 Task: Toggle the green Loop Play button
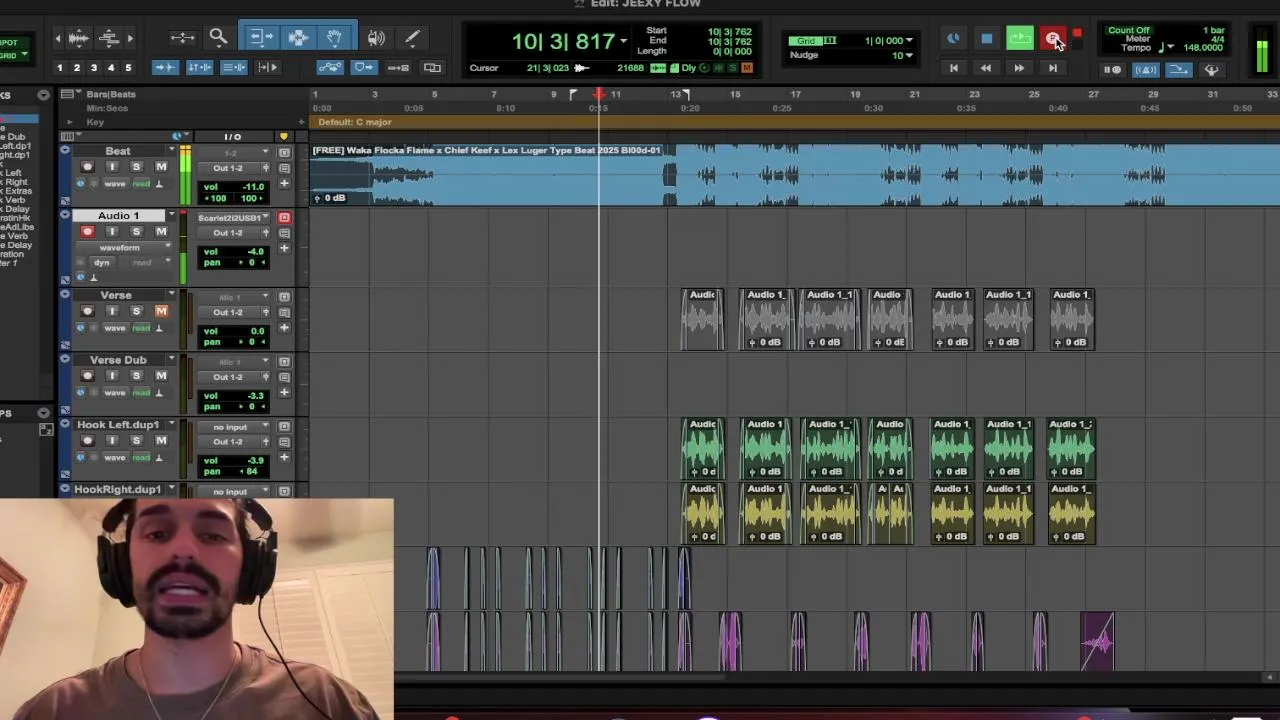click(x=1019, y=39)
